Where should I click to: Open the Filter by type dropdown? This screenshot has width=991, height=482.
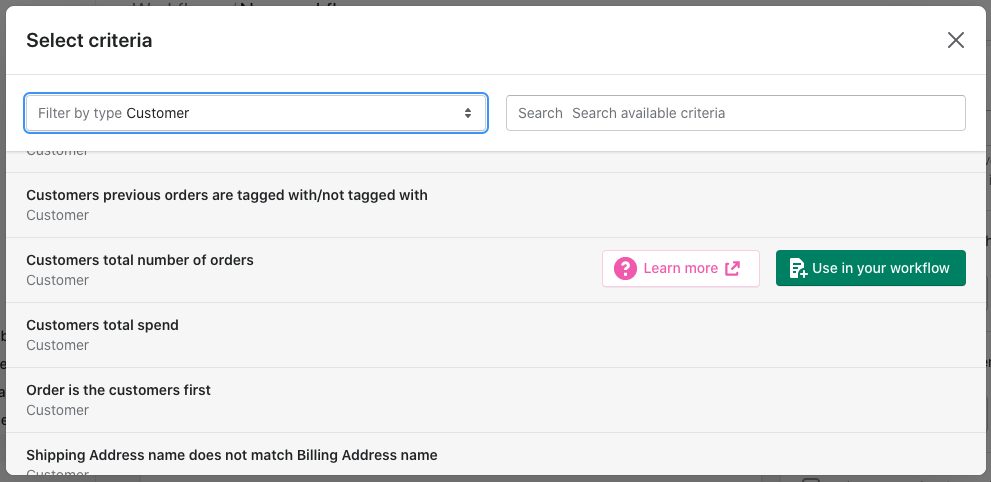[256, 113]
